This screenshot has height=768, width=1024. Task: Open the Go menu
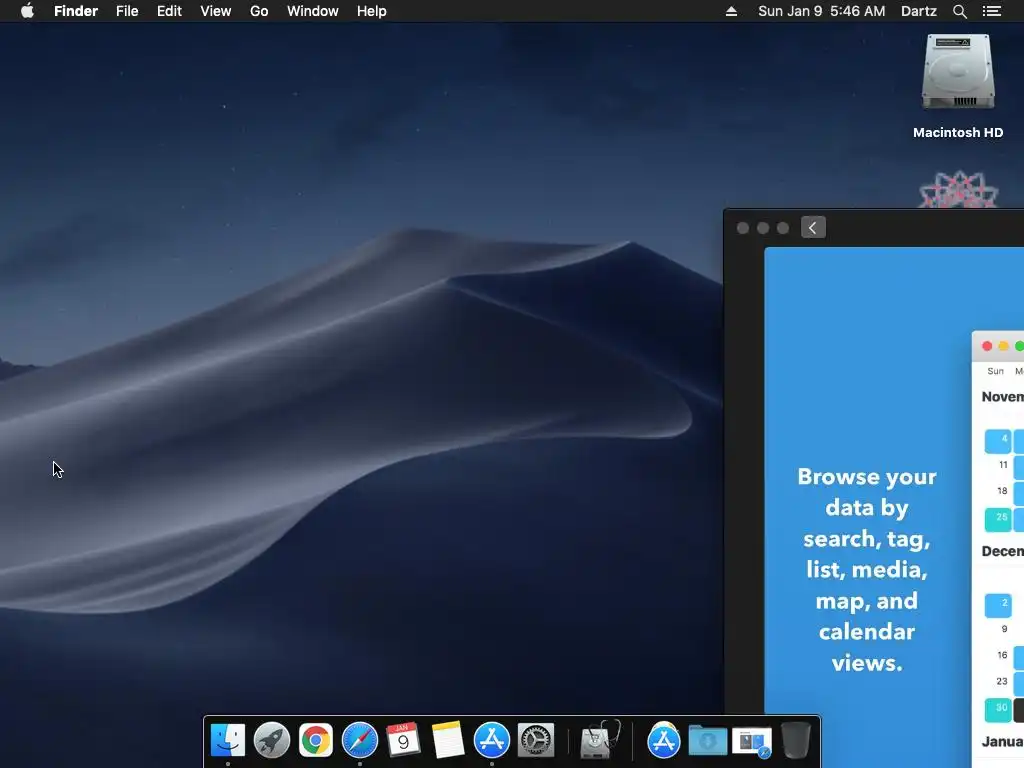click(x=259, y=11)
